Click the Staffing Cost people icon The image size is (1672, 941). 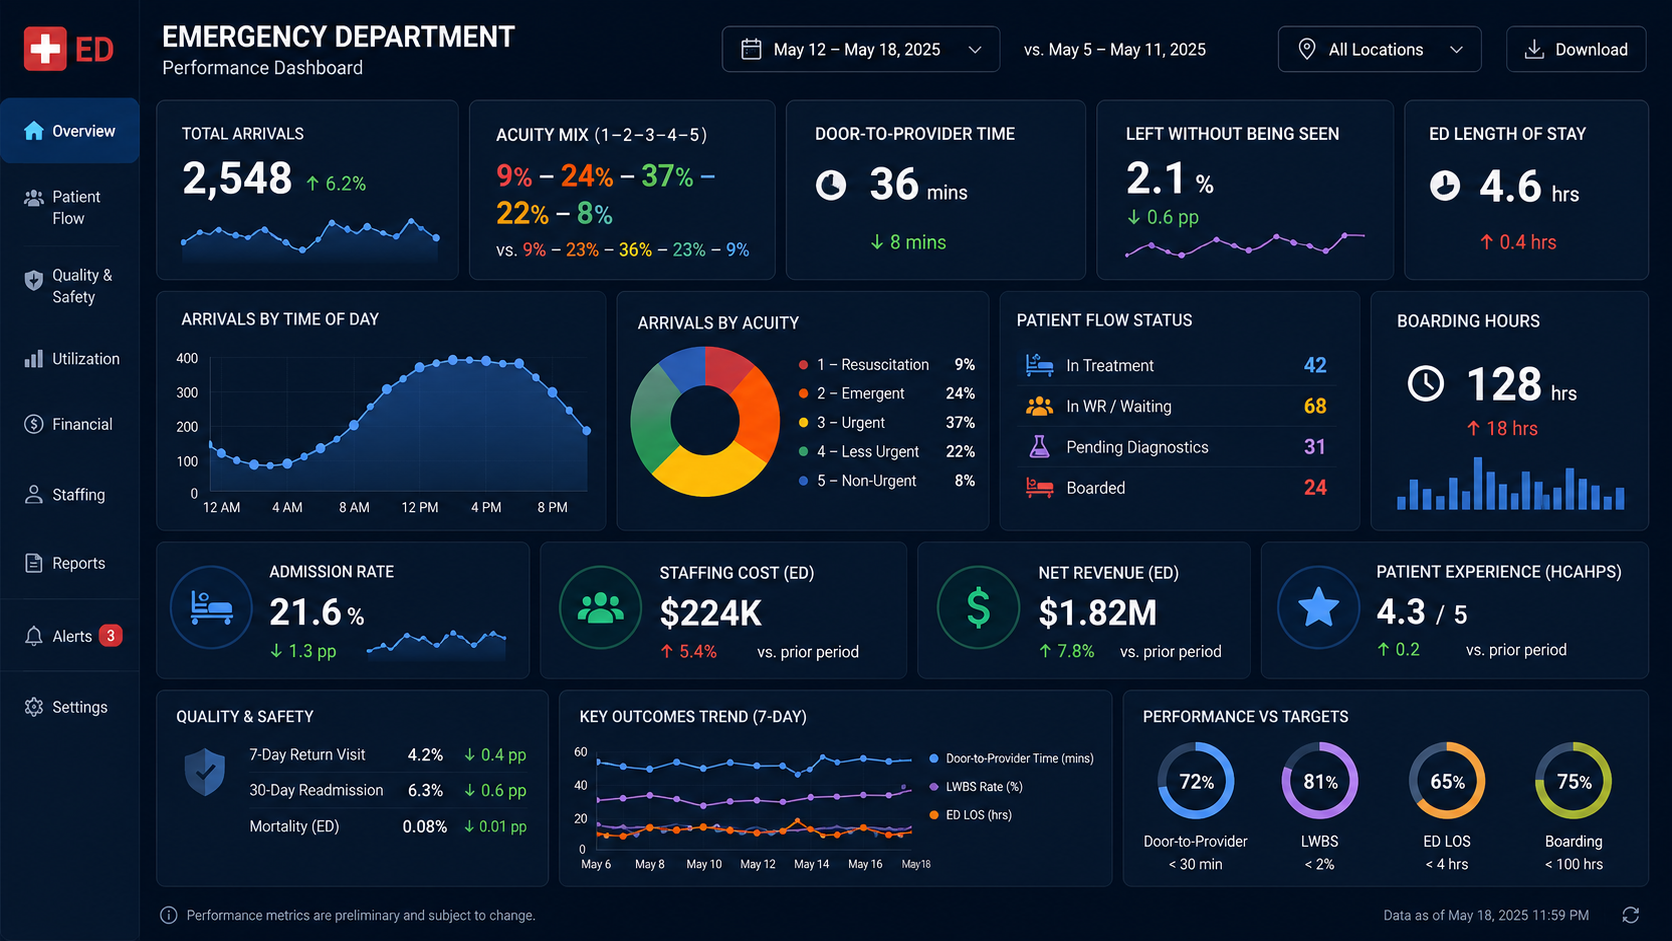point(600,608)
